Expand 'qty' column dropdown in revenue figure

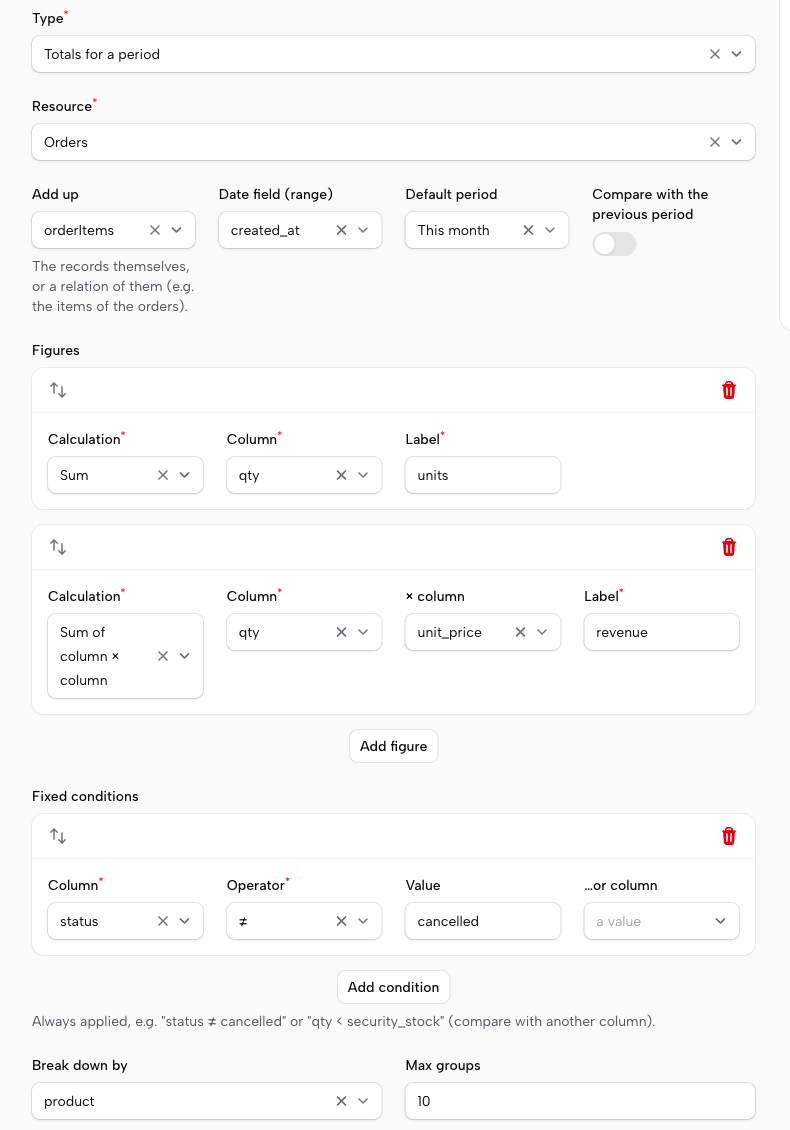coord(363,632)
